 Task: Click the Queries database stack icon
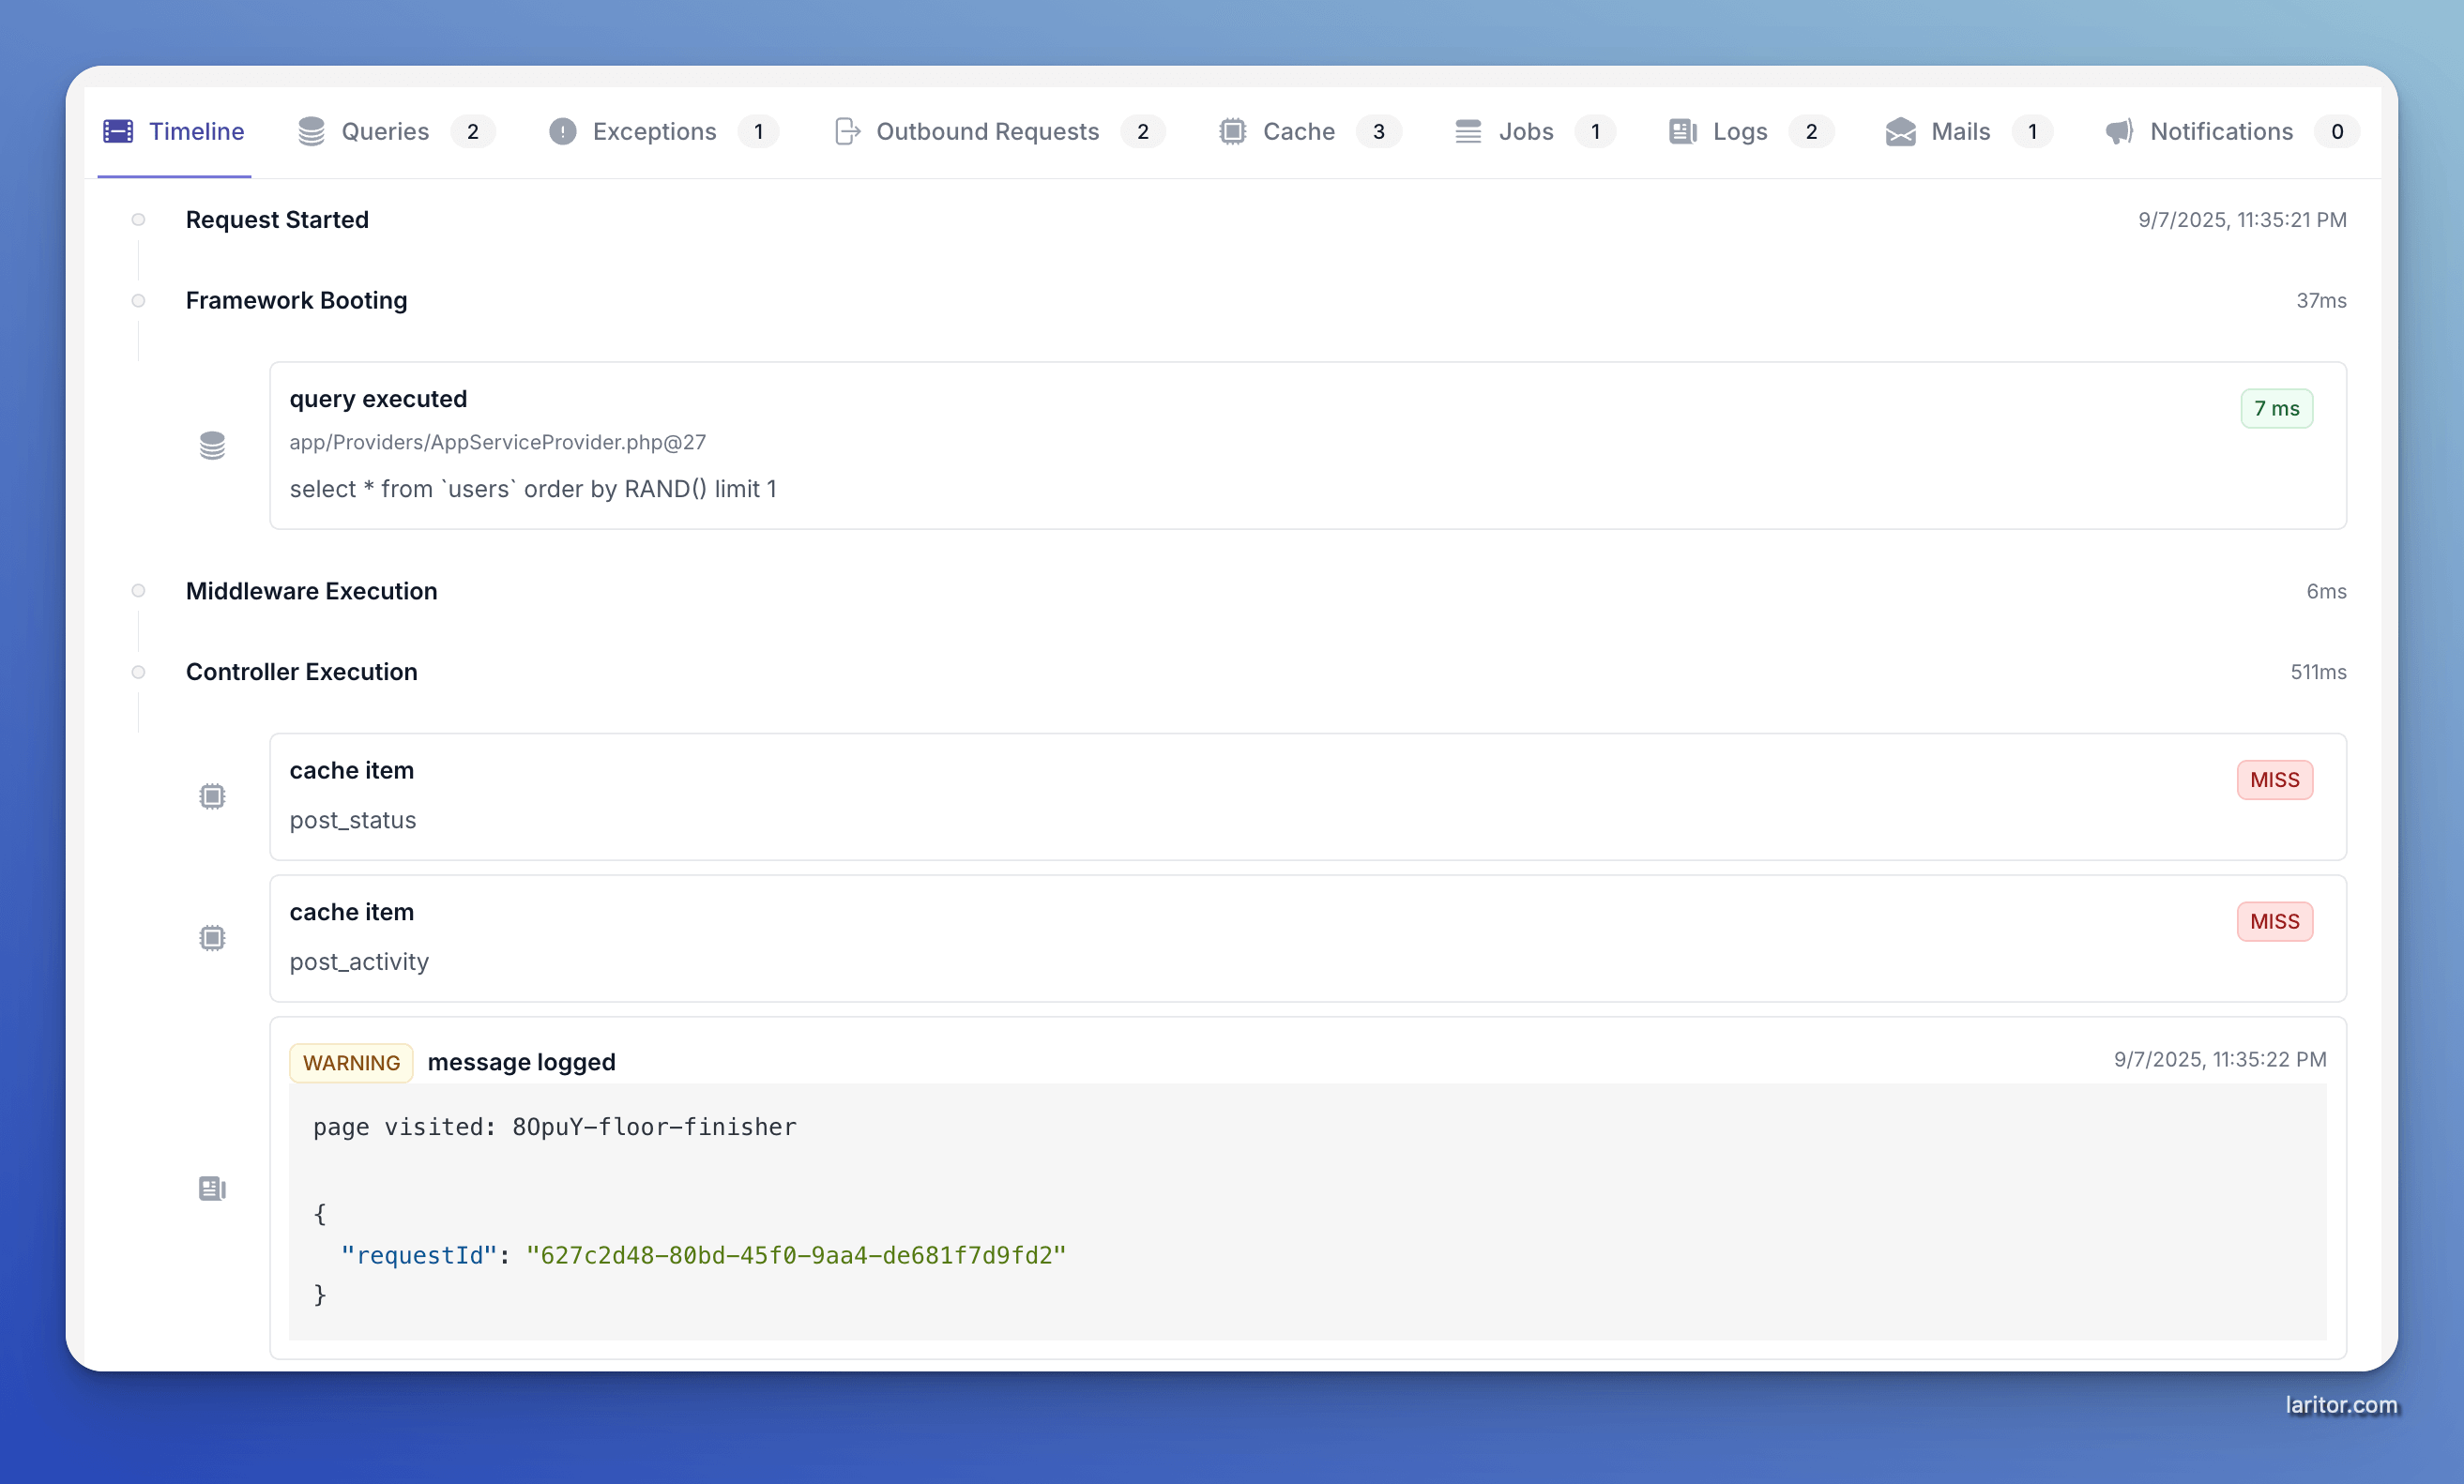click(311, 131)
